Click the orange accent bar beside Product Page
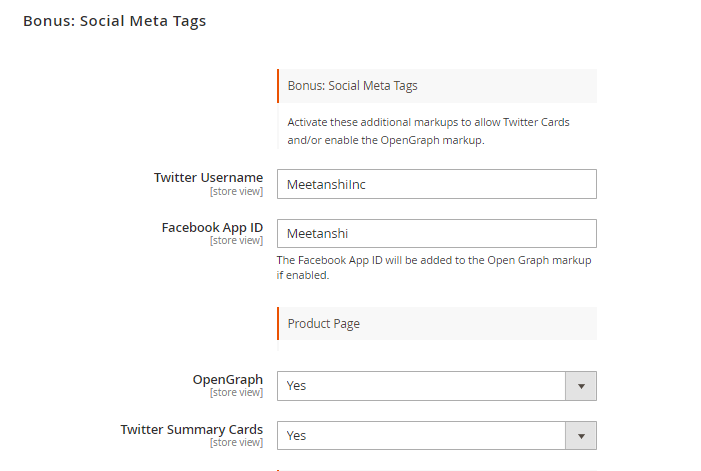The height and width of the screenshot is (471, 701). 278,324
